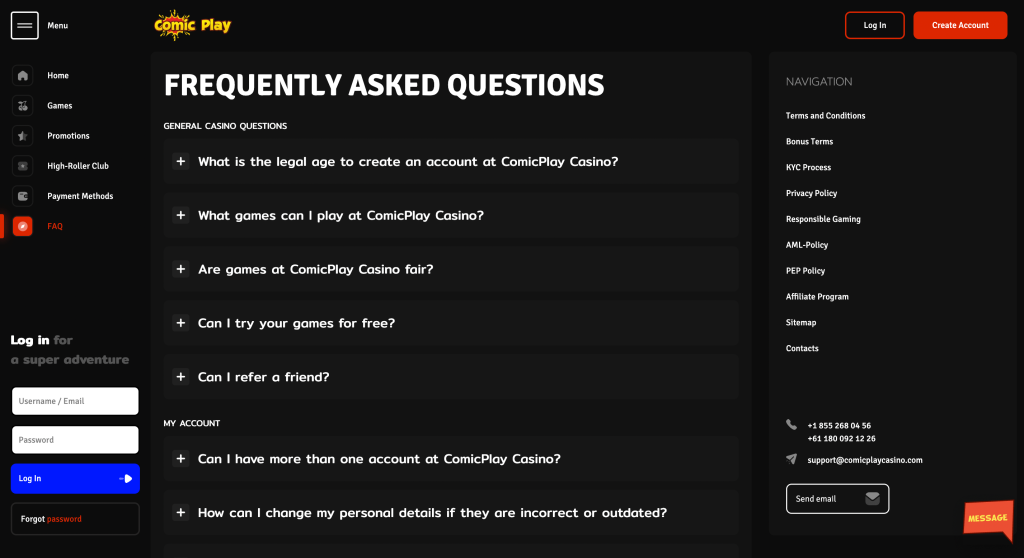1024x558 pixels.
Task: Go to Responsible Gaming in navigation
Action: click(823, 219)
